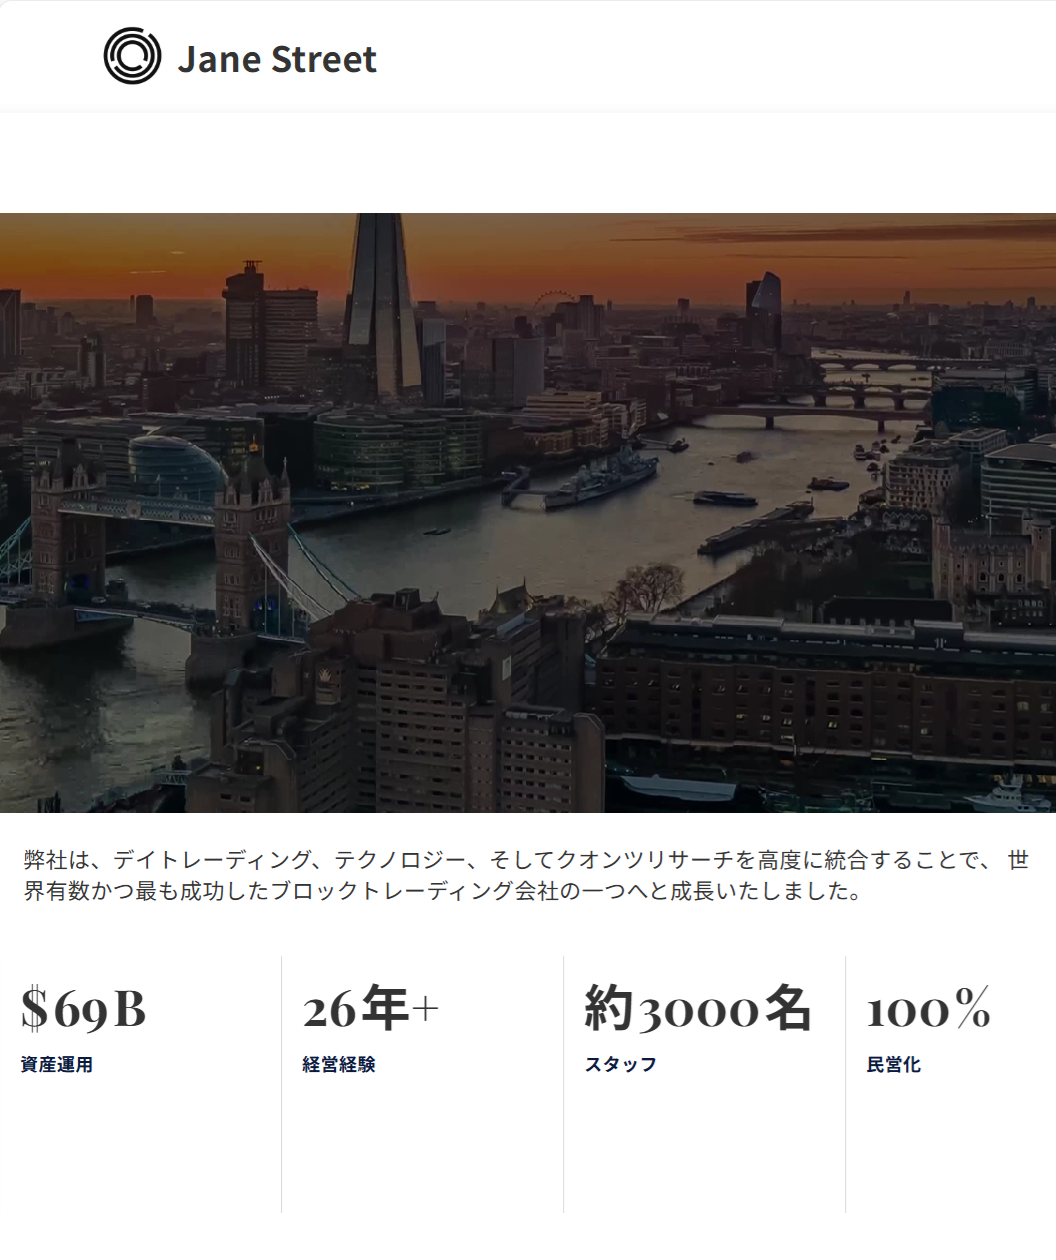The width and height of the screenshot is (1056, 1260).
Task: Click the $69B statistic figure
Action: coord(84,1009)
